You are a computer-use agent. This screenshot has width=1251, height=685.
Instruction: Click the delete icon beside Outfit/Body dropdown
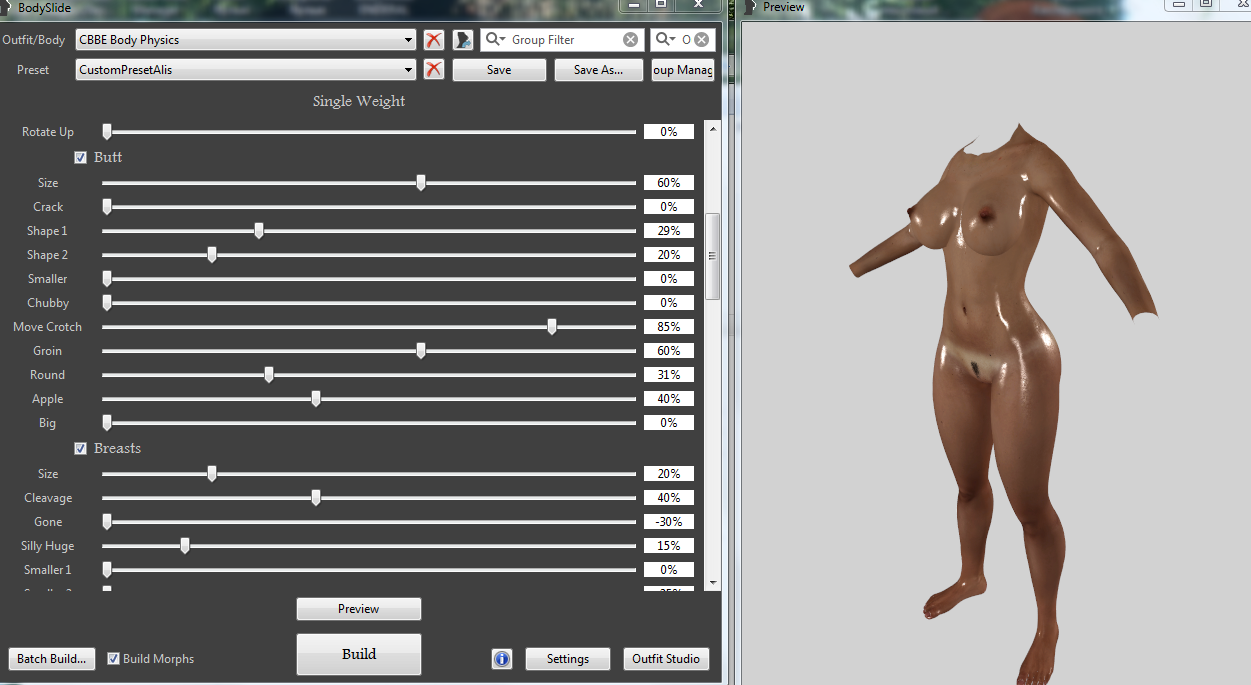433,40
